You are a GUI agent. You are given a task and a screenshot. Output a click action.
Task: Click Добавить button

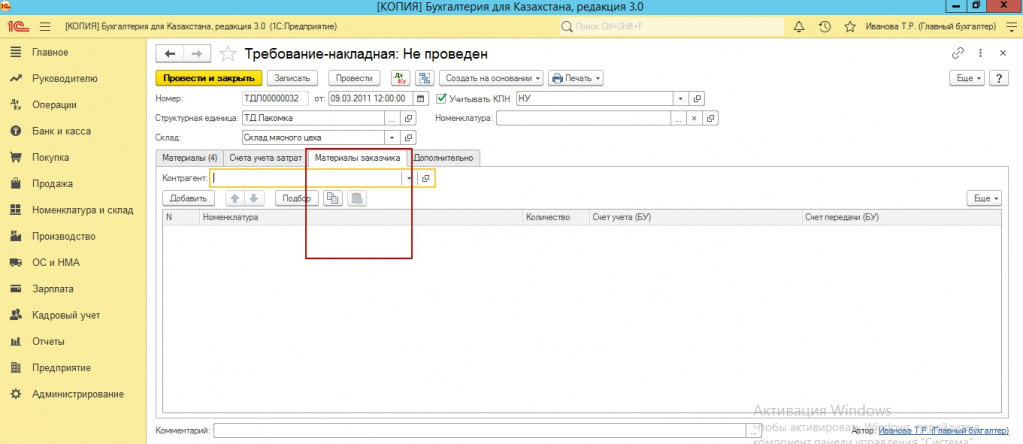tap(188, 199)
